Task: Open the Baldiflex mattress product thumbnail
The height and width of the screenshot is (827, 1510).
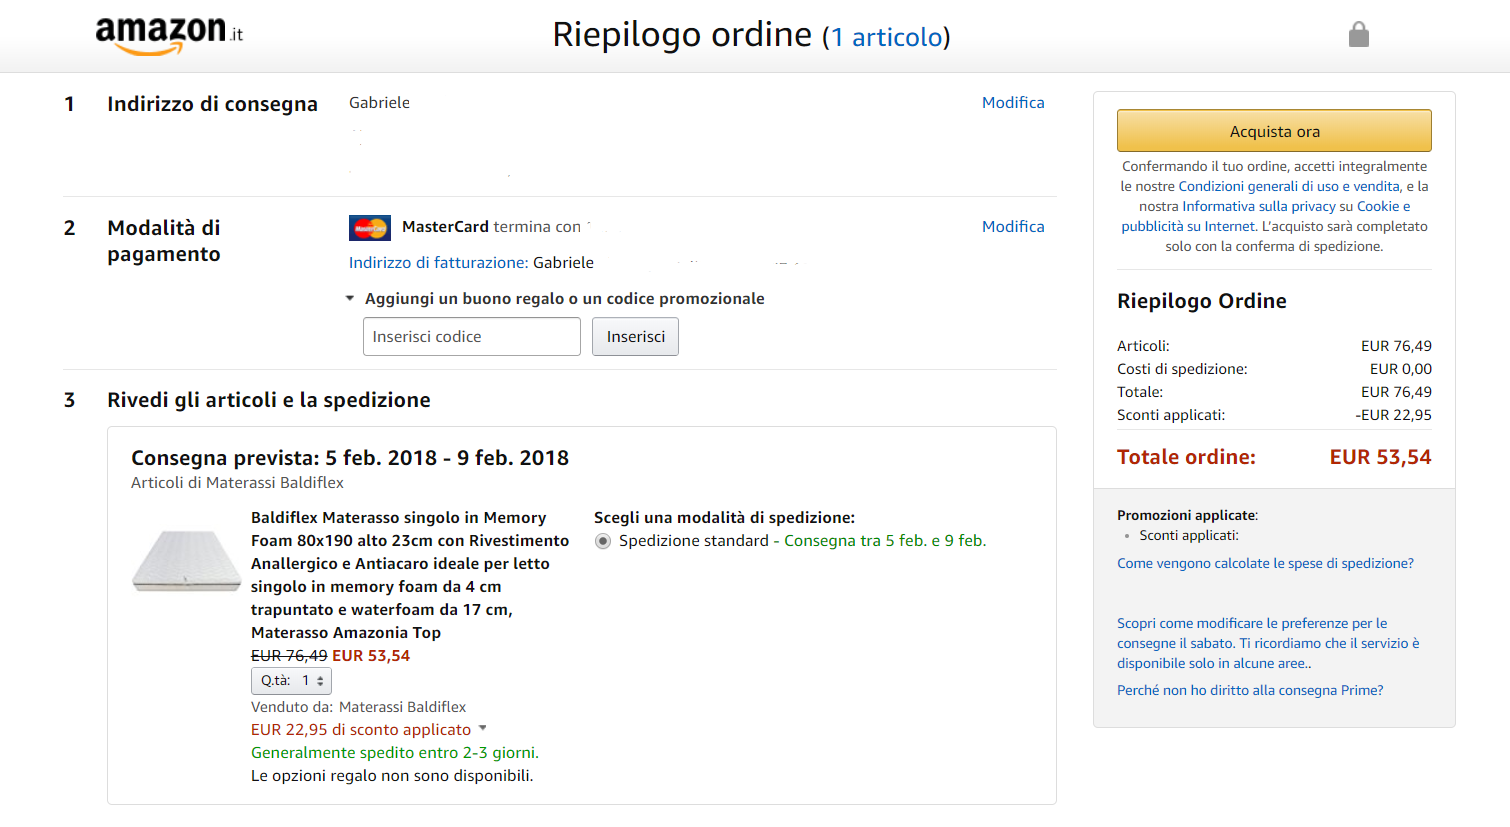Action: tap(187, 561)
